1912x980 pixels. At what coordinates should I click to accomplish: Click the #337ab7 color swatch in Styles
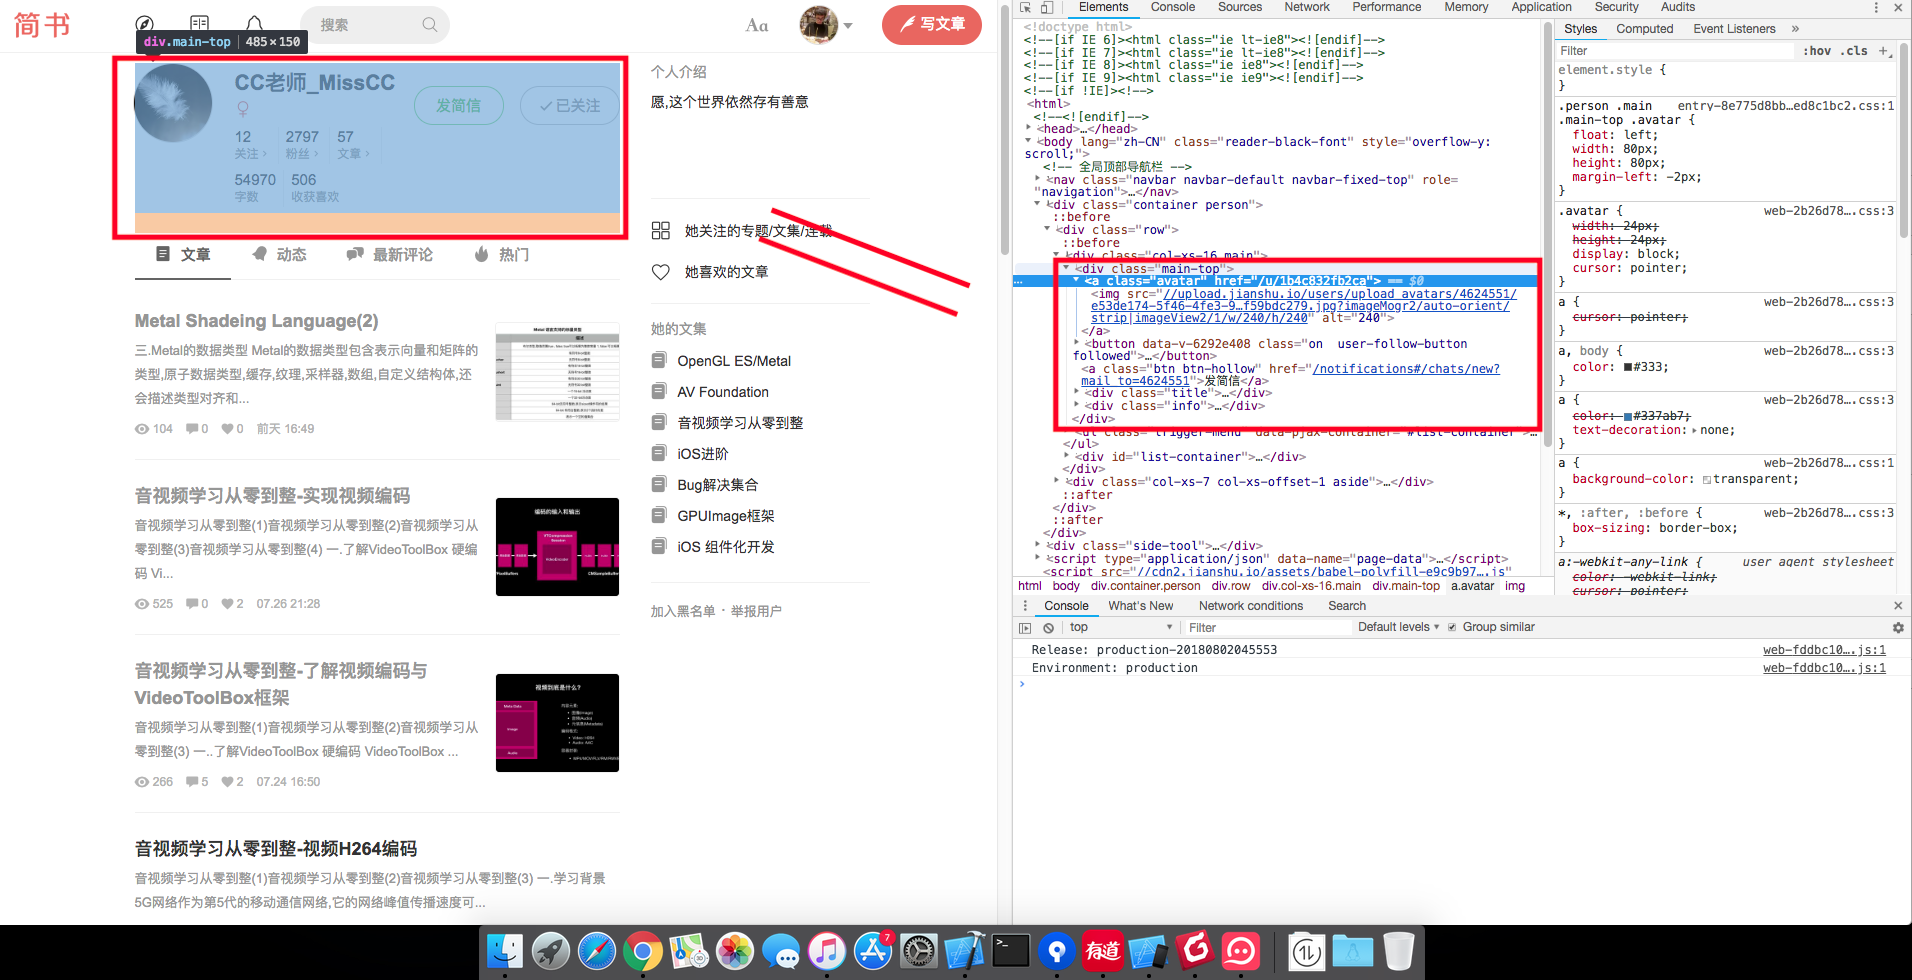click(x=1628, y=416)
